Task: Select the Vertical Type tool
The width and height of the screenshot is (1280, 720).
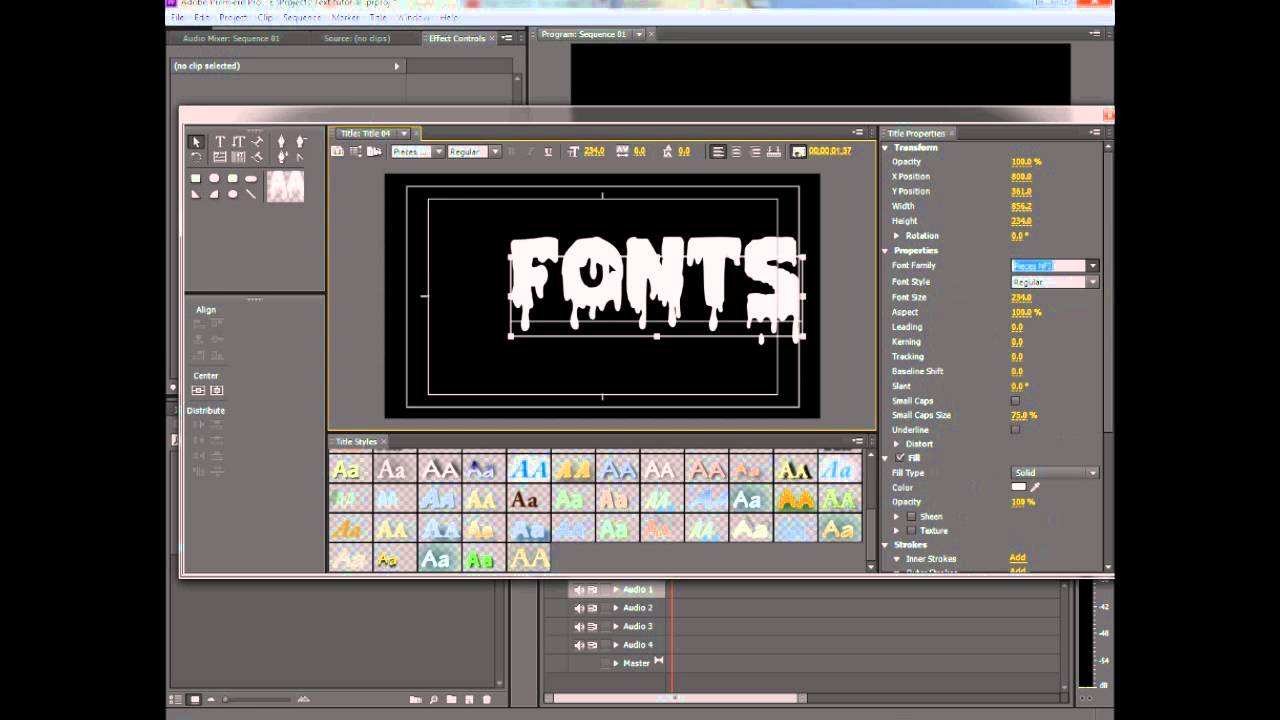Action: [x=238, y=142]
